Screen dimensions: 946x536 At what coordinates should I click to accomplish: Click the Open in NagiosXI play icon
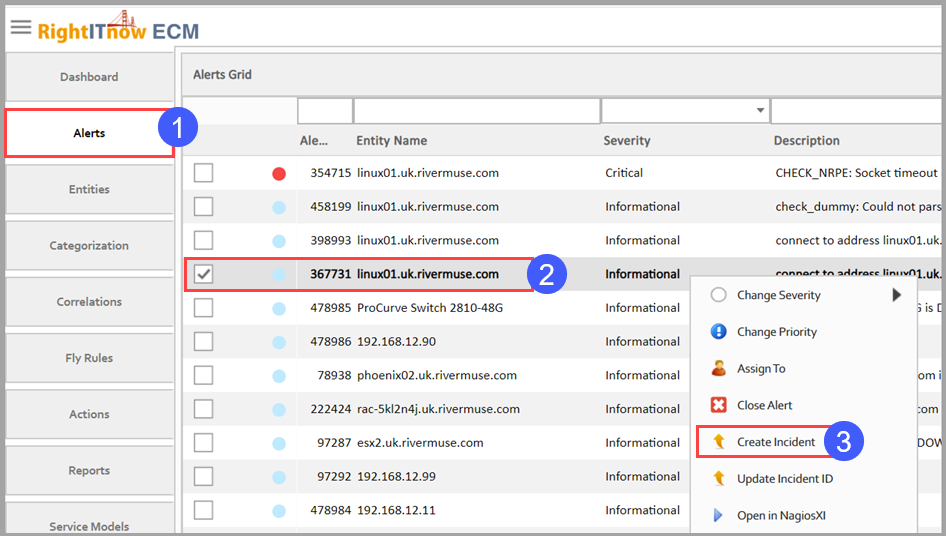[718, 515]
